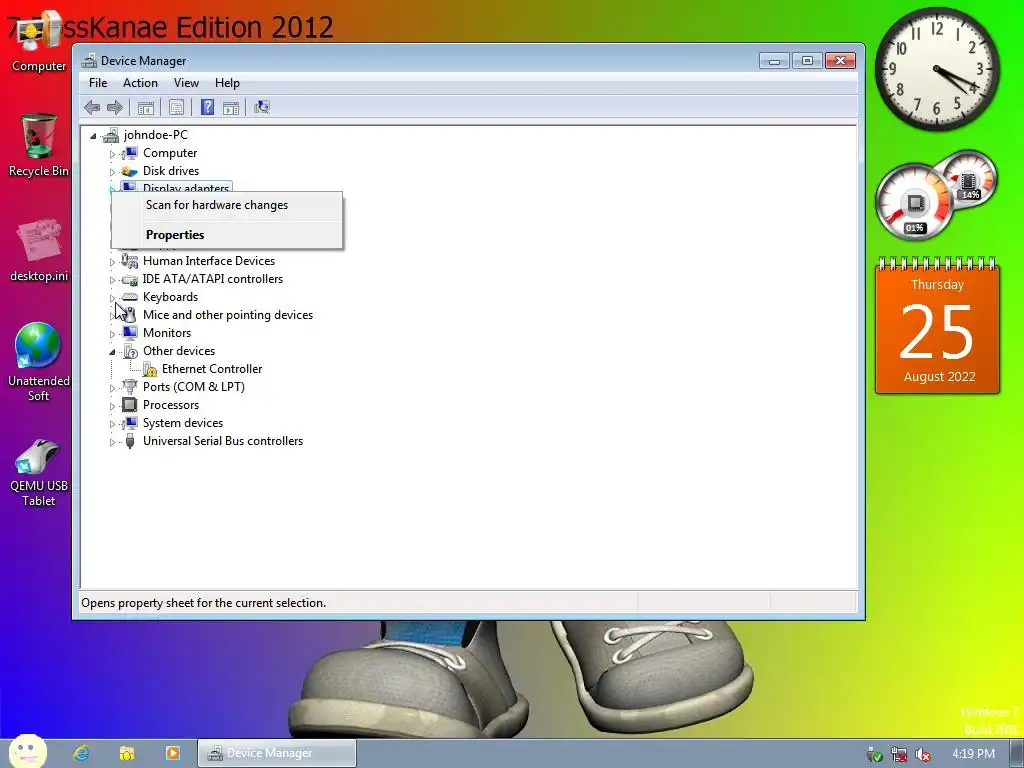Screen dimensions: 1024x768
Task: Click Scan for hardware changes toolbar icon
Action: coord(262,107)
